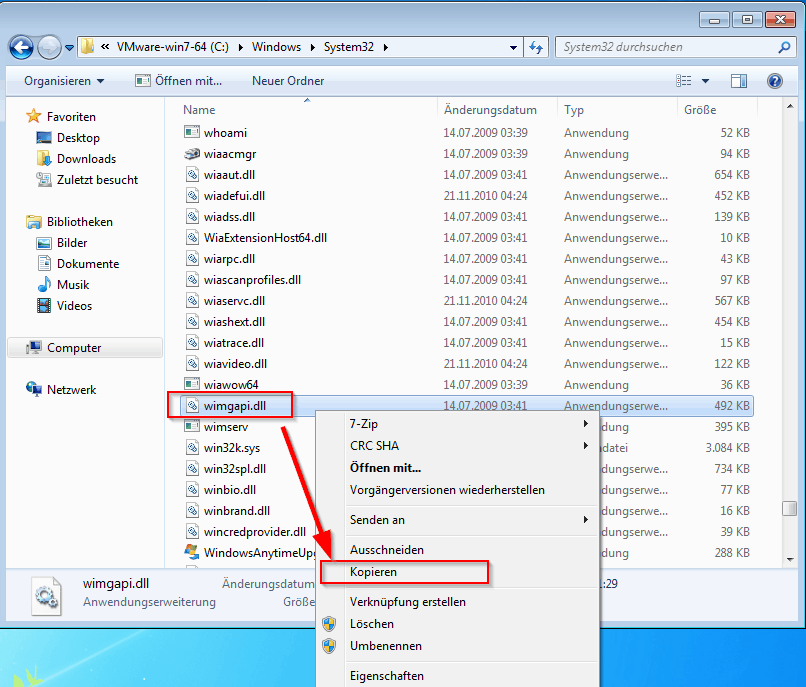This screenshot has height=687, width=806.
Task: Open recent locations arrow beside Forward
Action: [x=69, y=48]
